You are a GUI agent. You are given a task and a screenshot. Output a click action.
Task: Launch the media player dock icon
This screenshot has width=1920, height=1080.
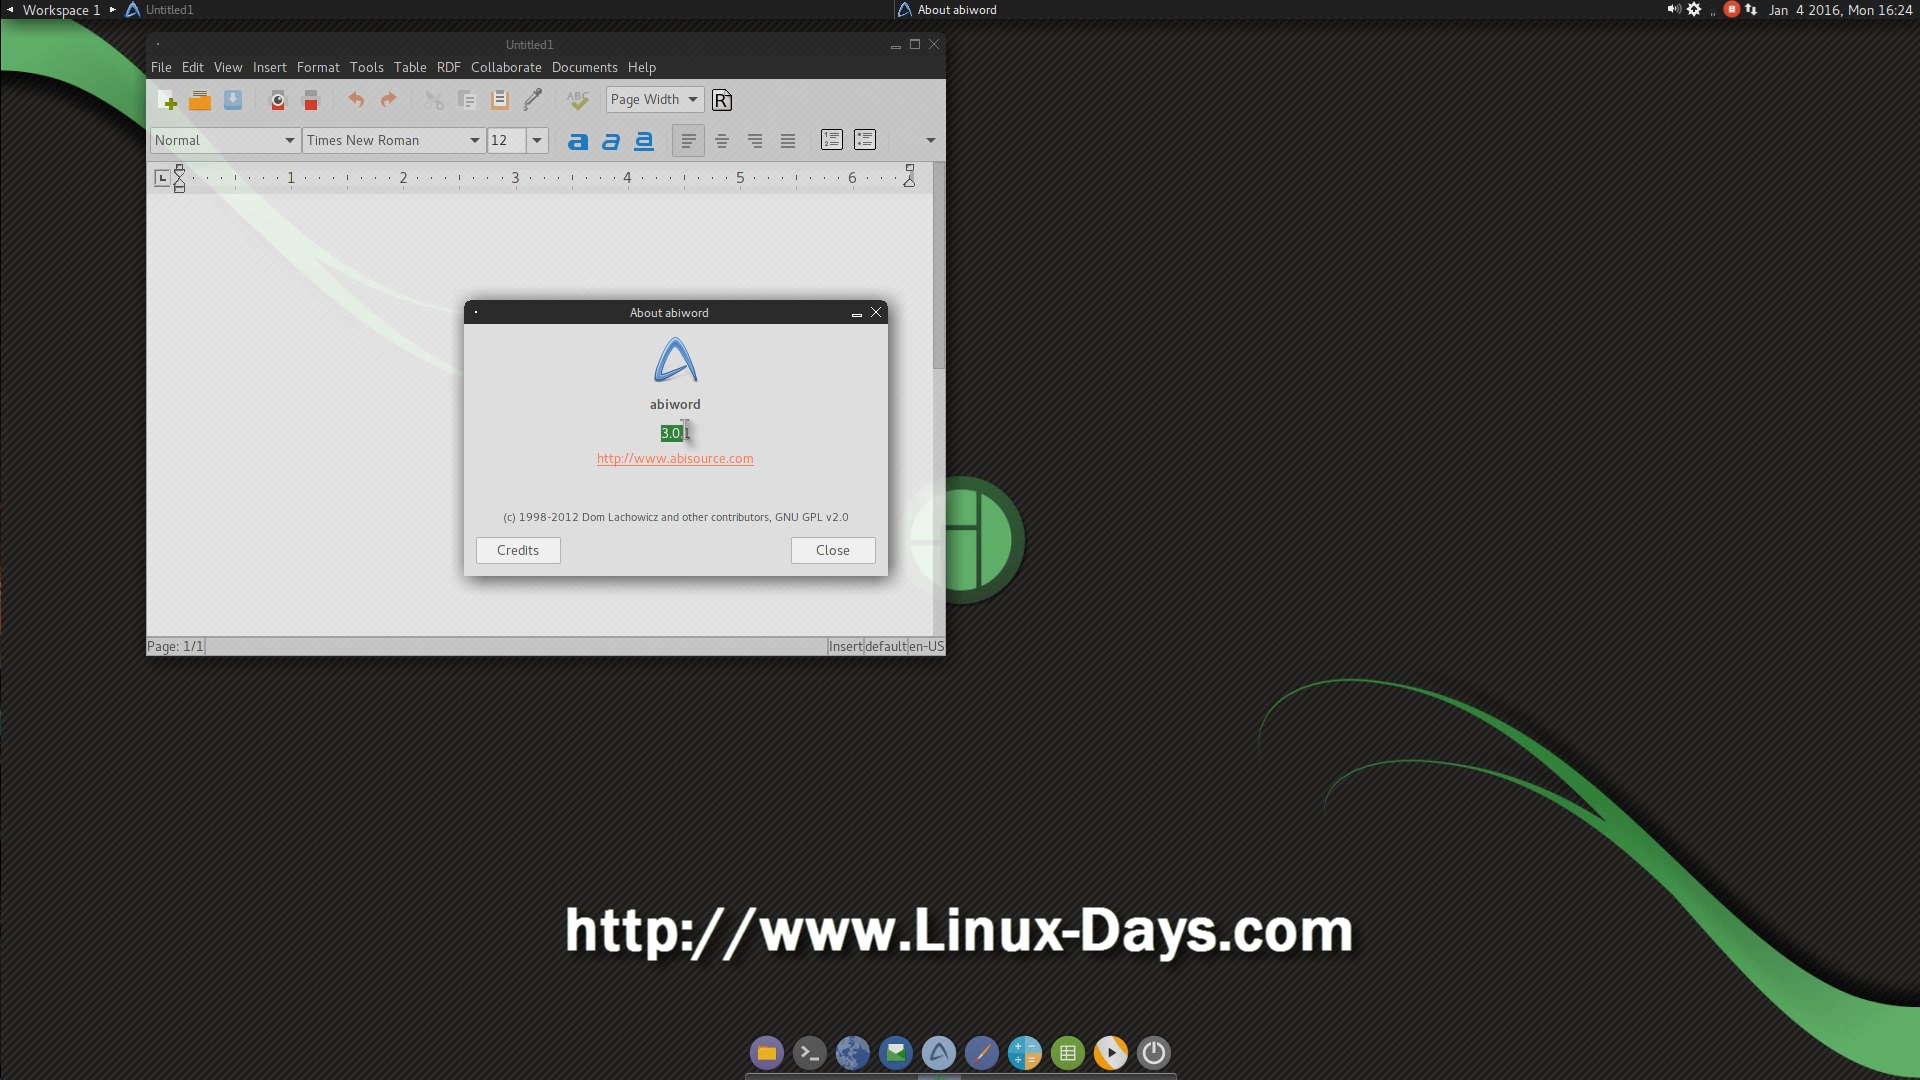1111,1052
